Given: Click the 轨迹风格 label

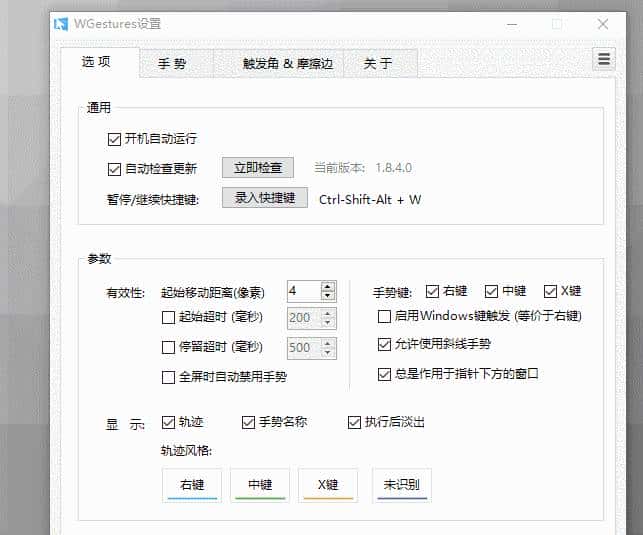Looking at the screenshot, I should point(186,451).
